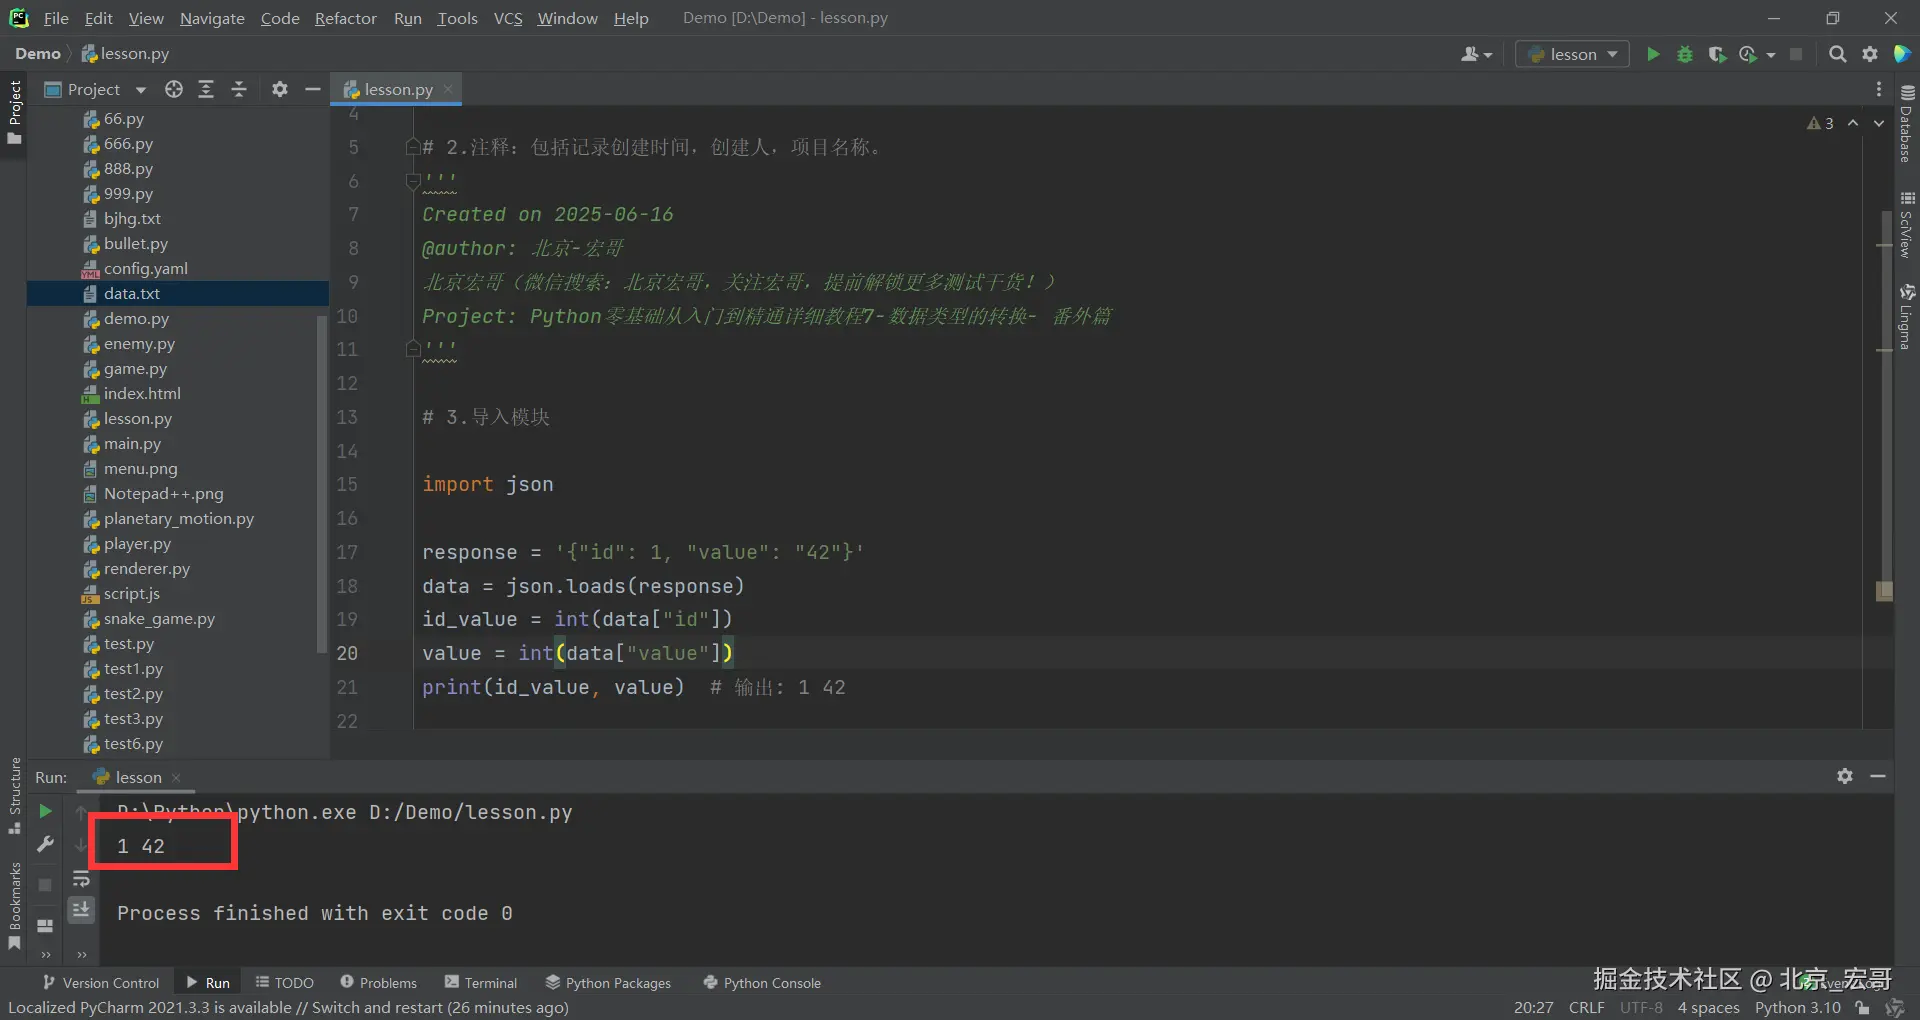The width and height of the screenshot is (1920, 1020).
Task: Open Search Everywhere magnifier icon
Action: coord(1837,54)
